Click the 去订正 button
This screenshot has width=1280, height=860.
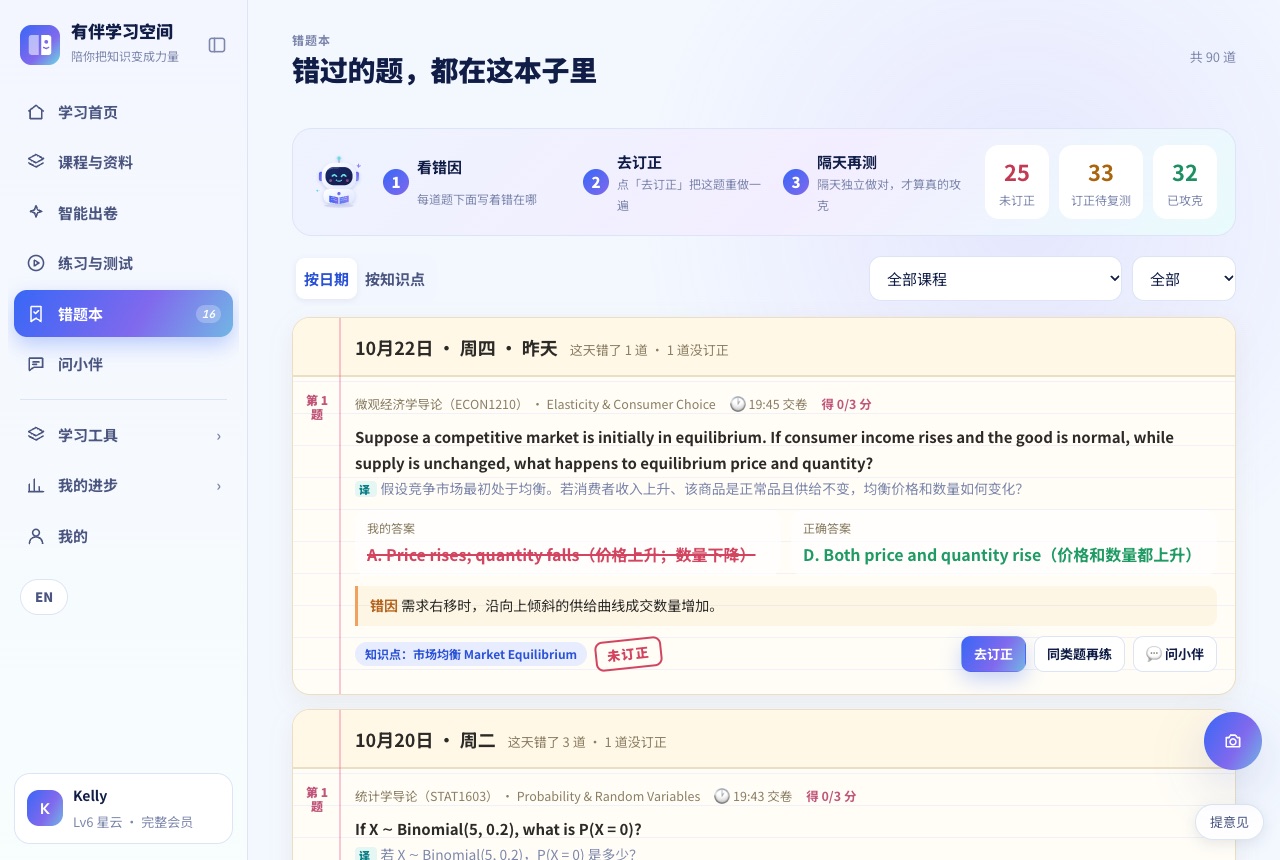point(993,654)
